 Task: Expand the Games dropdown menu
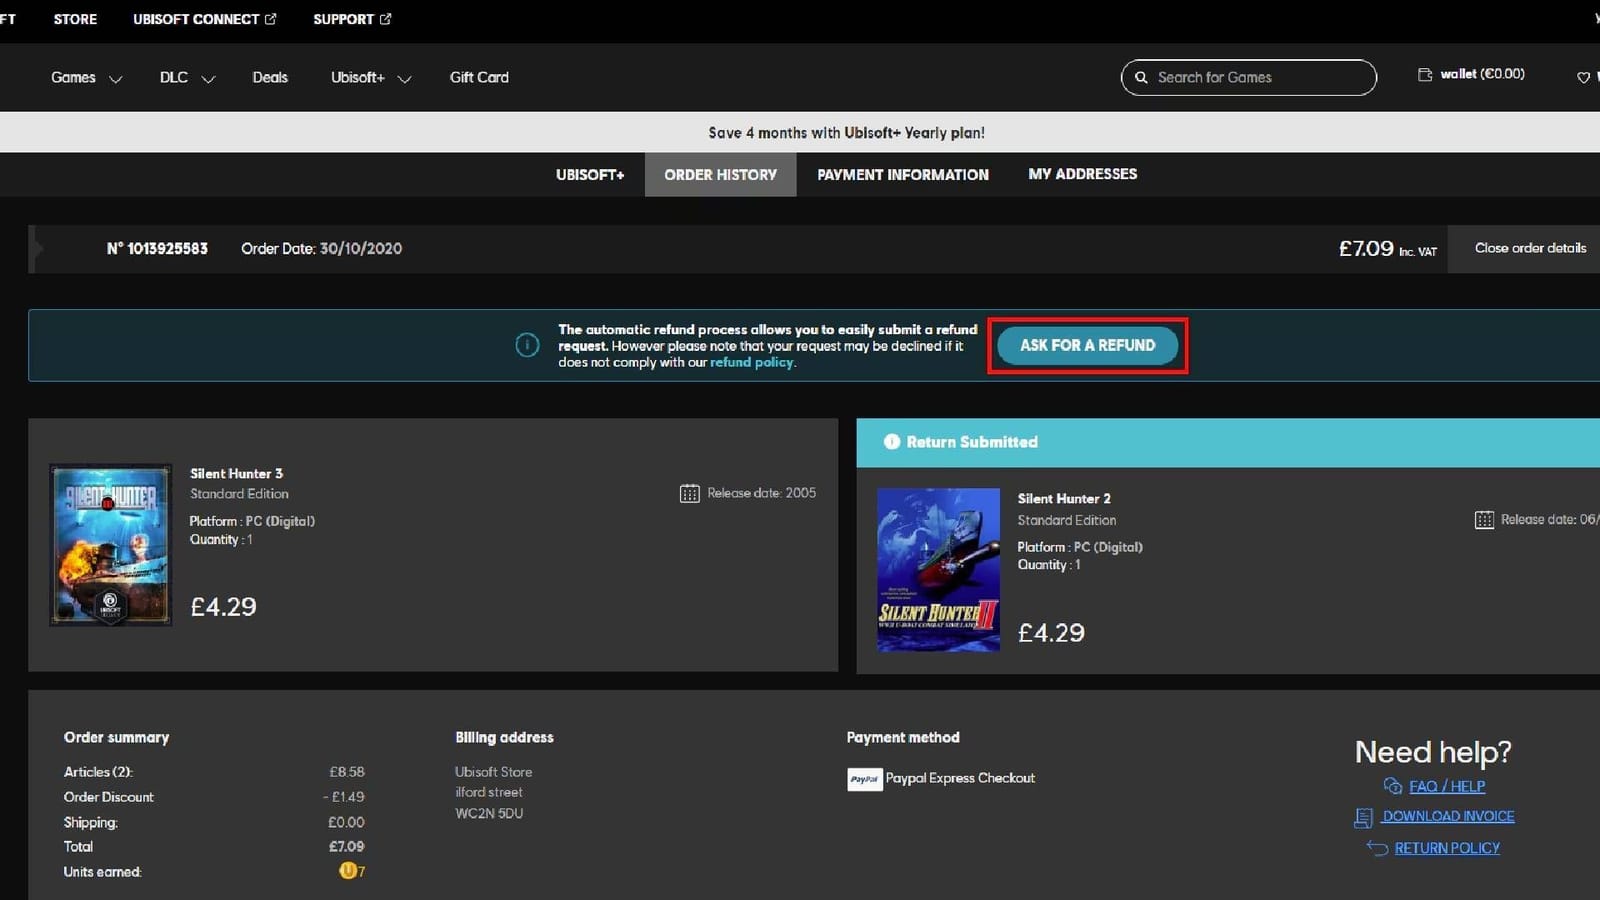tap(86, 77)
